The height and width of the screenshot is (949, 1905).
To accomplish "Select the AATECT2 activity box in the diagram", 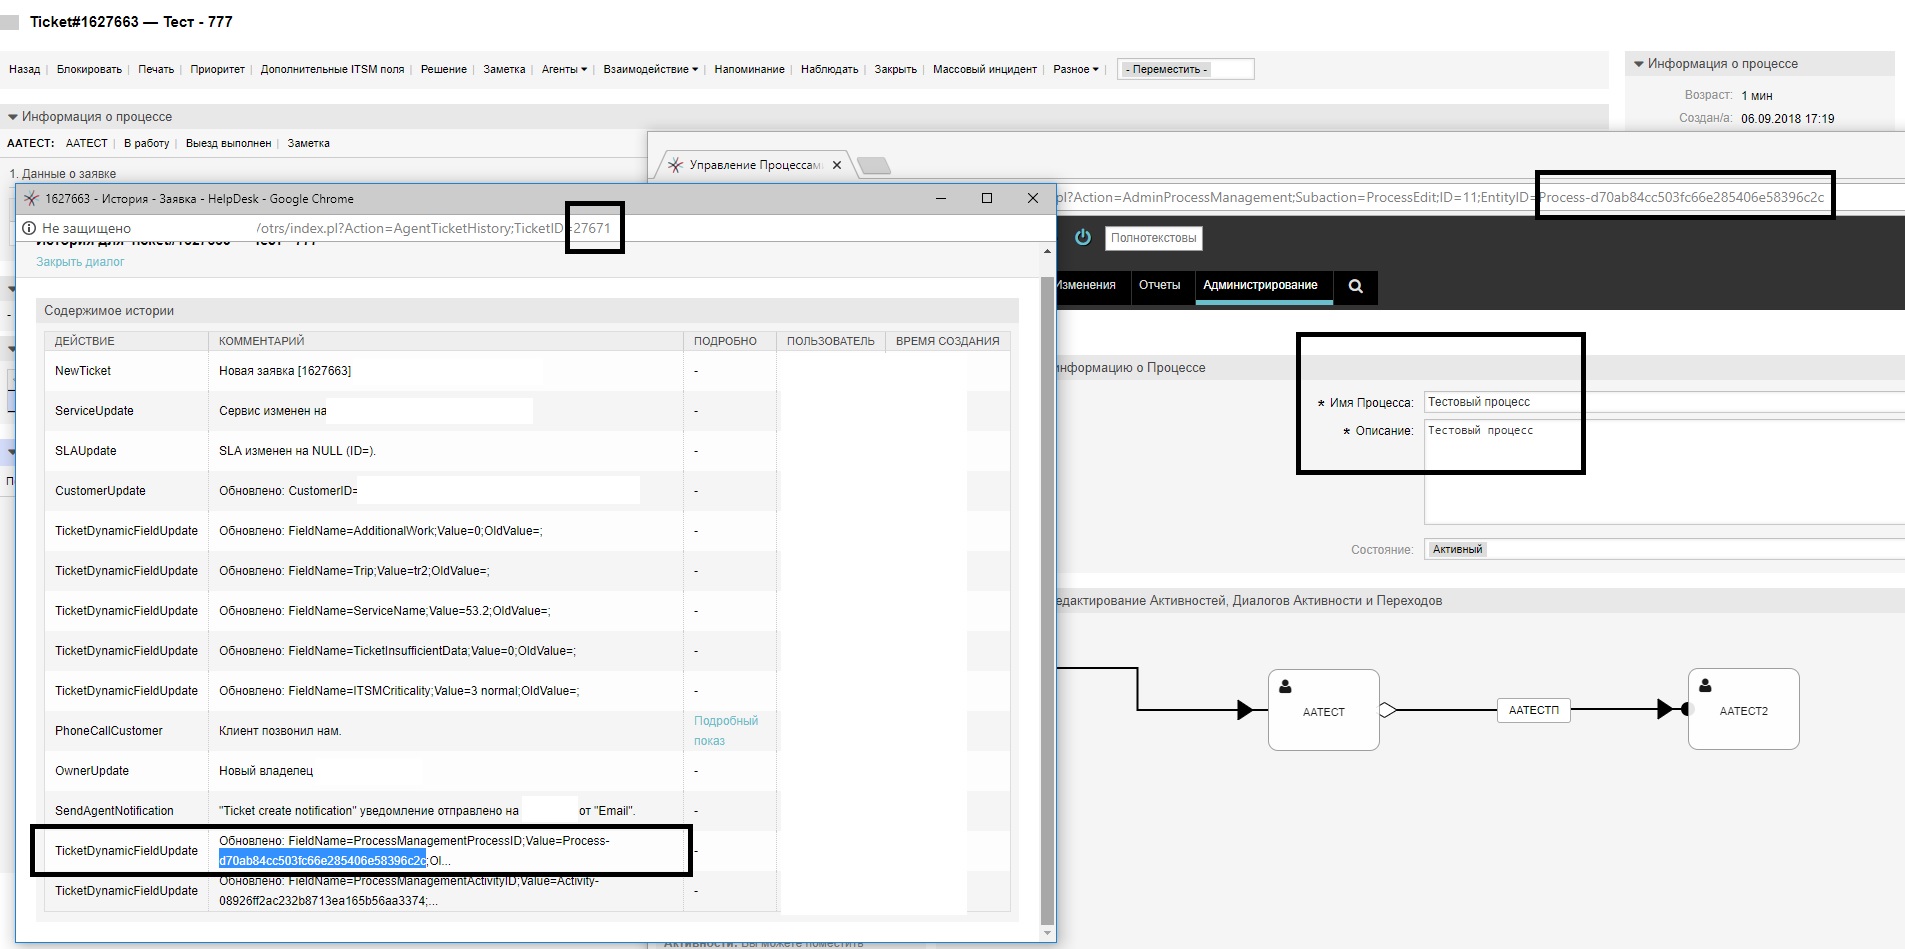I will tap(1744, 709).
